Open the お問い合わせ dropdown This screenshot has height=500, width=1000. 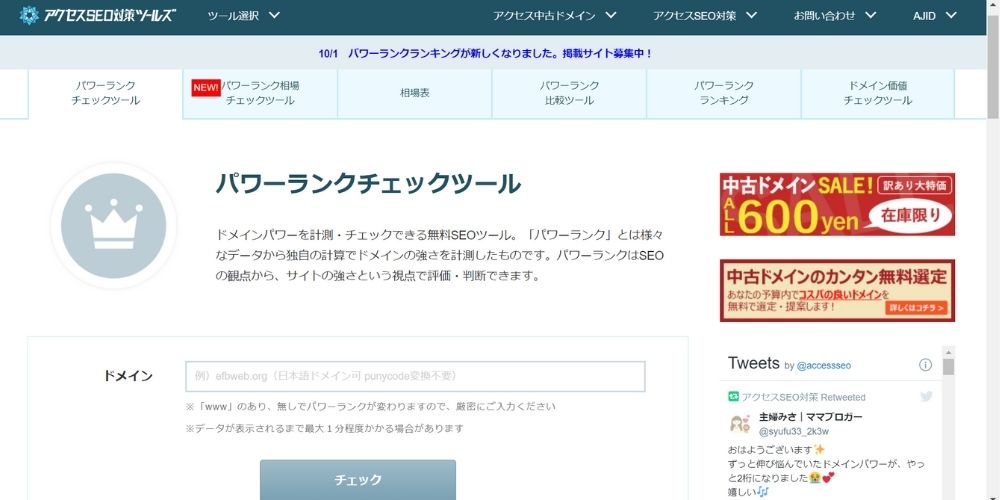[834, 15]
